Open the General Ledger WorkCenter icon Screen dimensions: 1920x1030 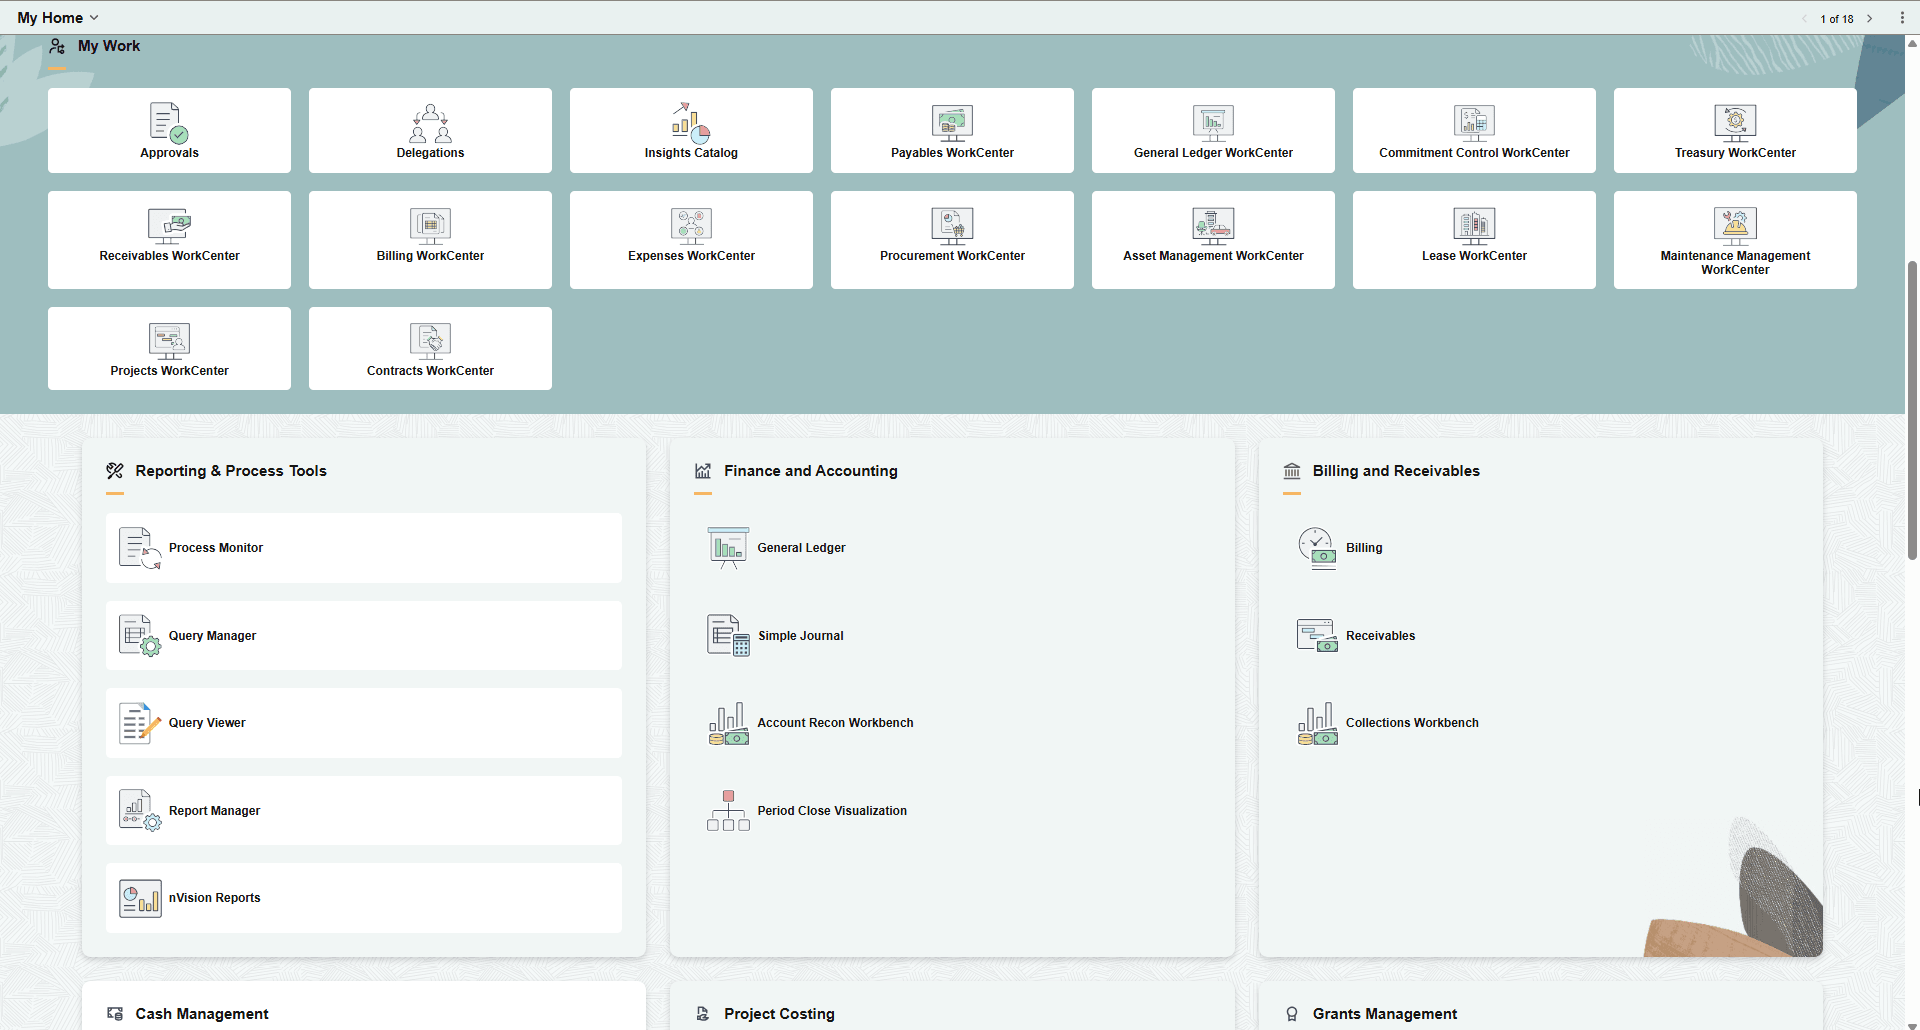[x=1213, y=122]
